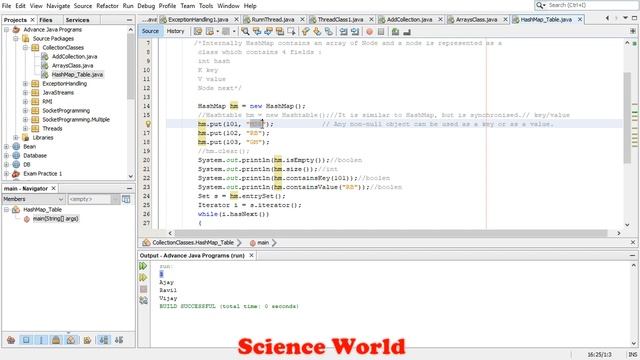This screenshot has width=640, height=360.
Task: Open the Debug menu
Action: pos(146,6)
